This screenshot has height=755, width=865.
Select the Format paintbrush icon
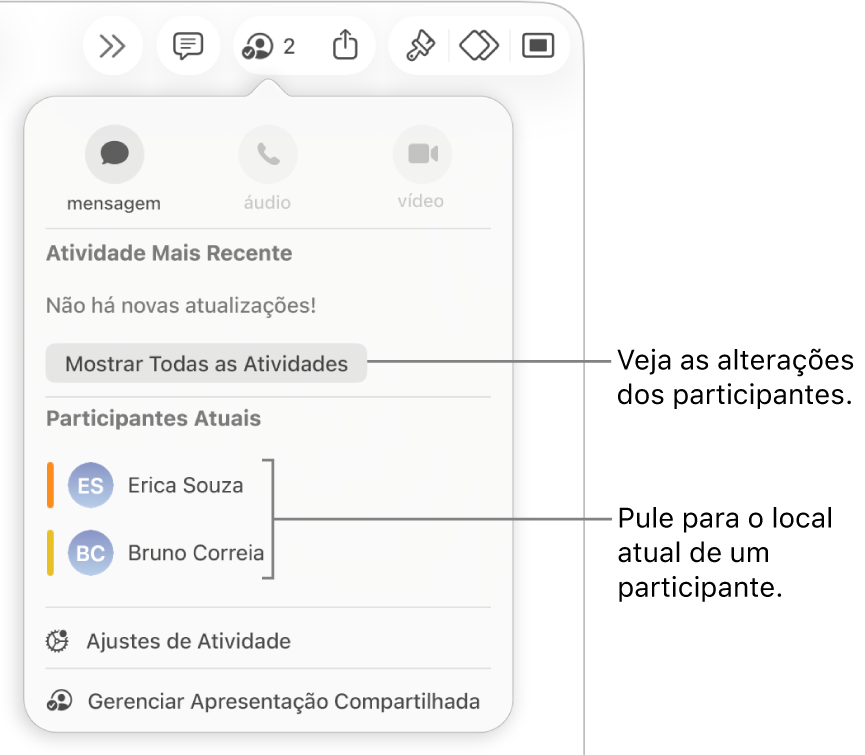tap(418, 46)
